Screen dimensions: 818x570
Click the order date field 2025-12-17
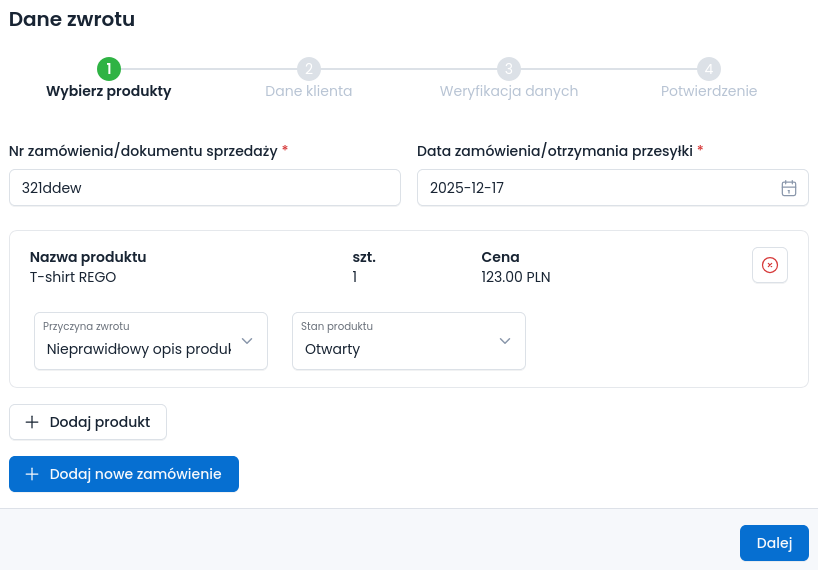pyautogui.click(x=595, y=188)
